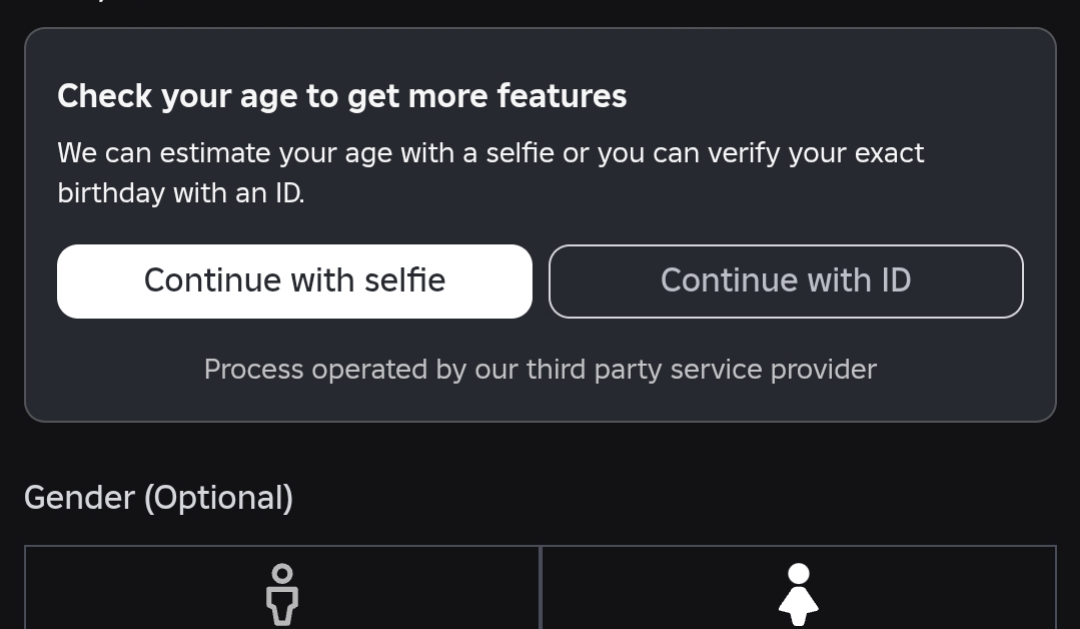The width and height of the screenshot is (1080, 629).
Task: Verify exact birthday using an ID
Action: pos(786,281)
